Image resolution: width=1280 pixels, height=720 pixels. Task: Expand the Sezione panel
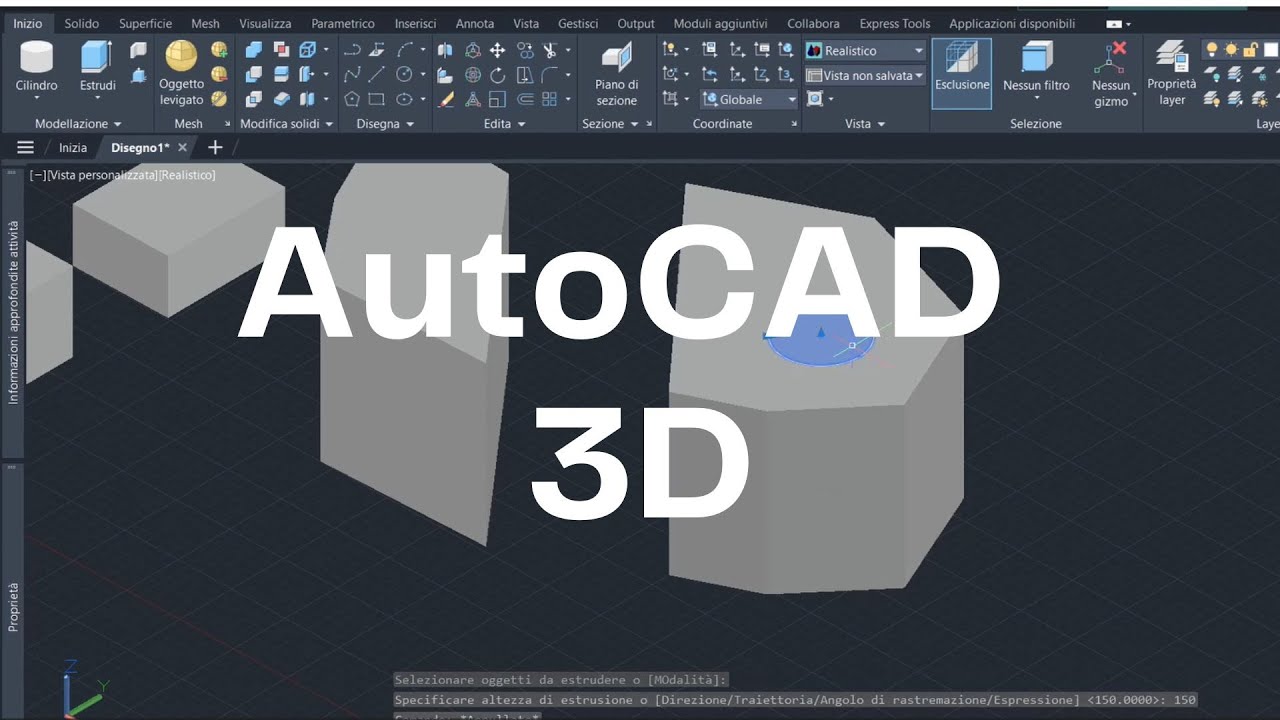point(610,124)
